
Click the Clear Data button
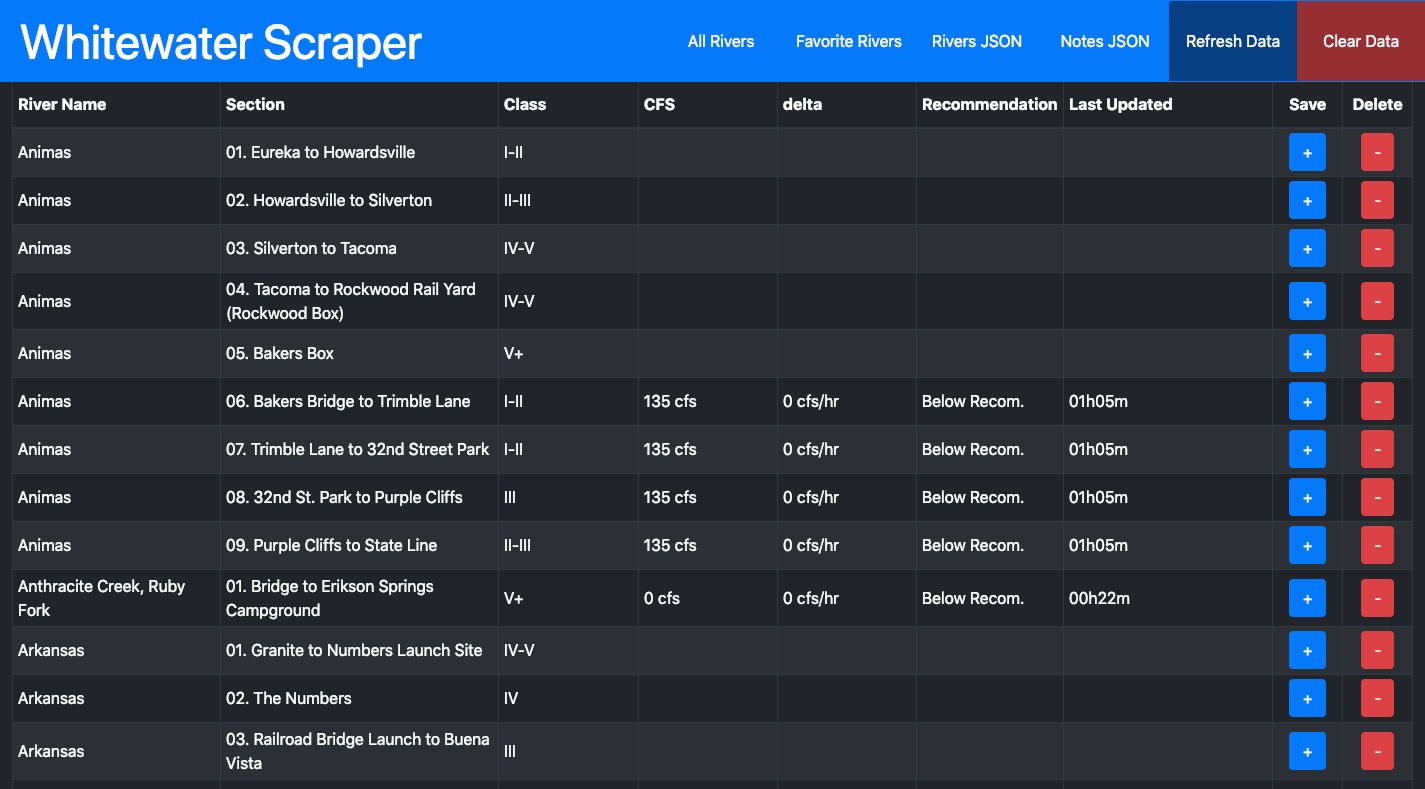[x=1361, y=41]
